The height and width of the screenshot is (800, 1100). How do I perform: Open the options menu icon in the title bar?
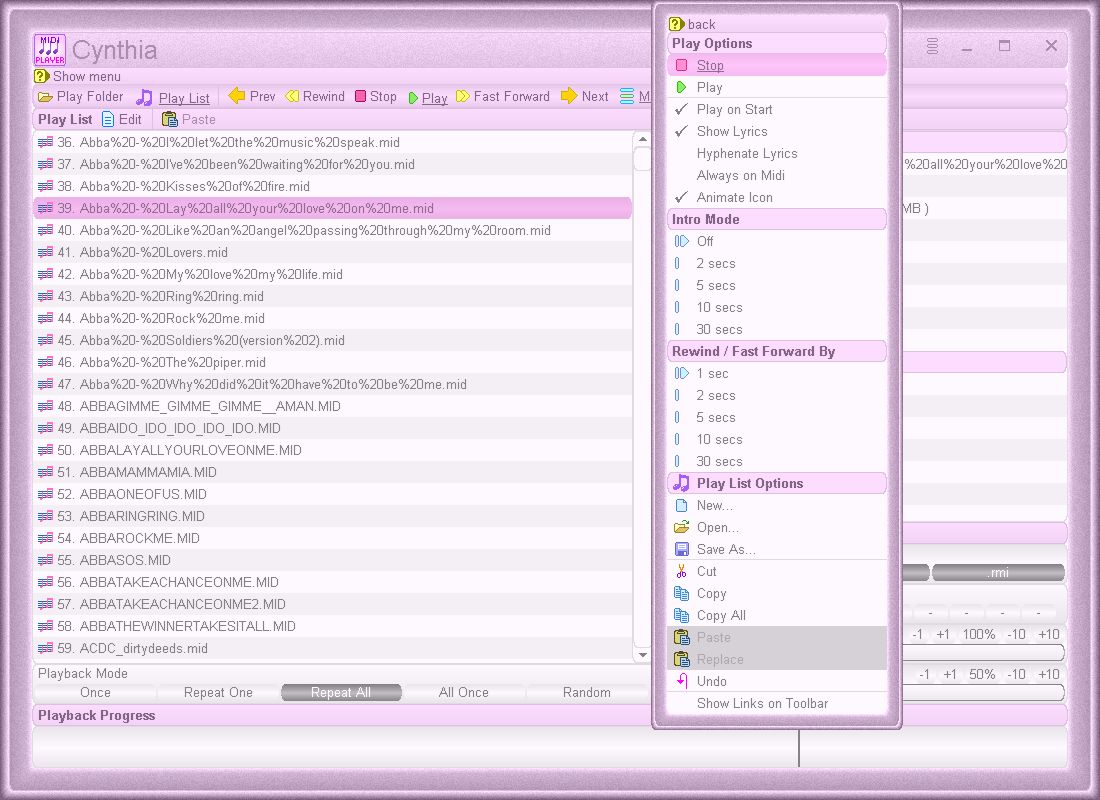[x=932, y=46]
